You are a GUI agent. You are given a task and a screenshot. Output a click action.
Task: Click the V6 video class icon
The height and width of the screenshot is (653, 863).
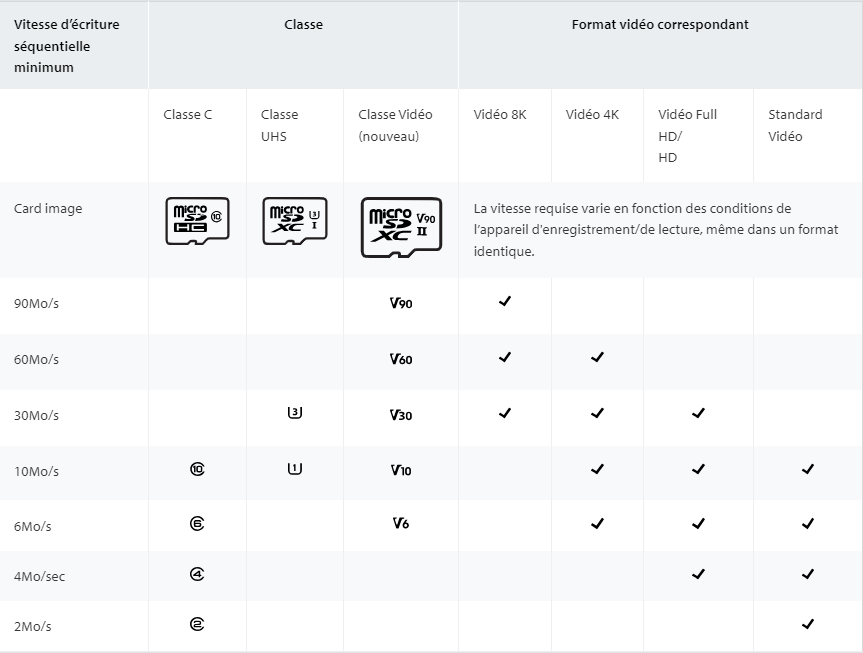point(401,523)
